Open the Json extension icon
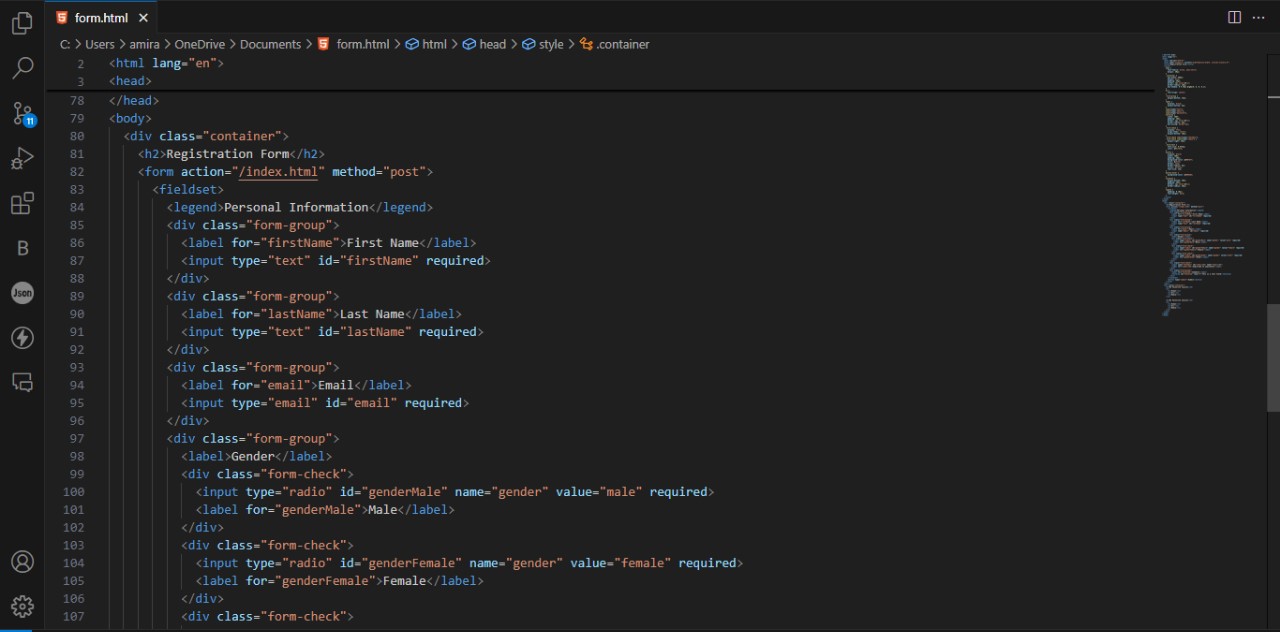This screenshot has width=1280, height=632. pos(22,293)
